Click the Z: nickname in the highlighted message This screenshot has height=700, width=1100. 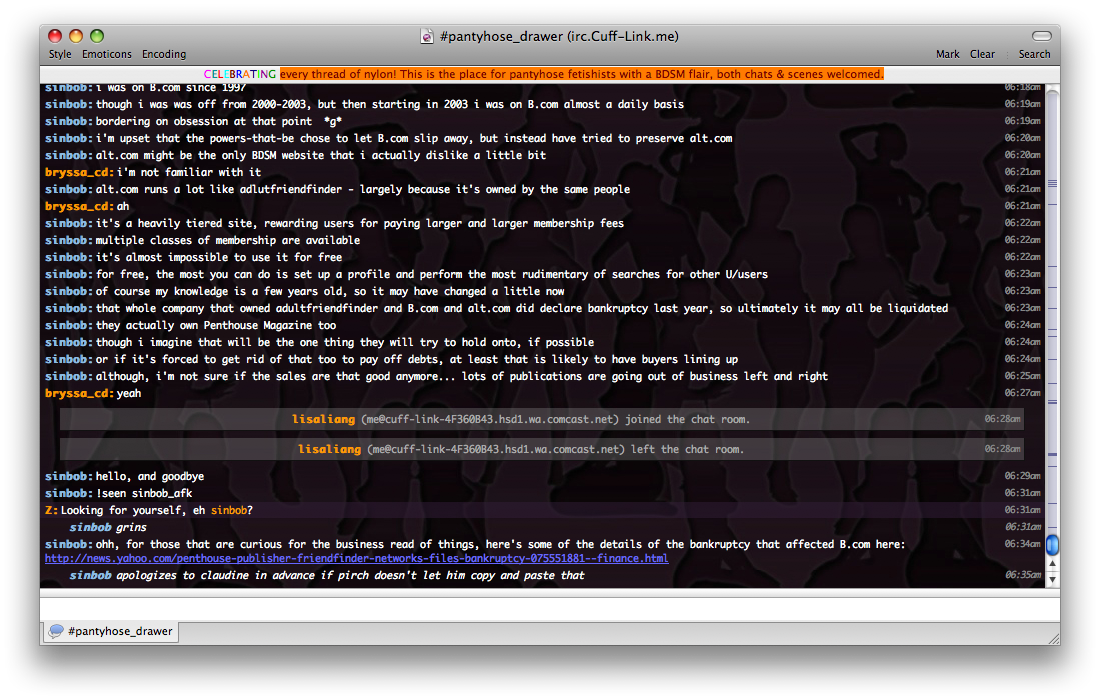click(51, 511)
